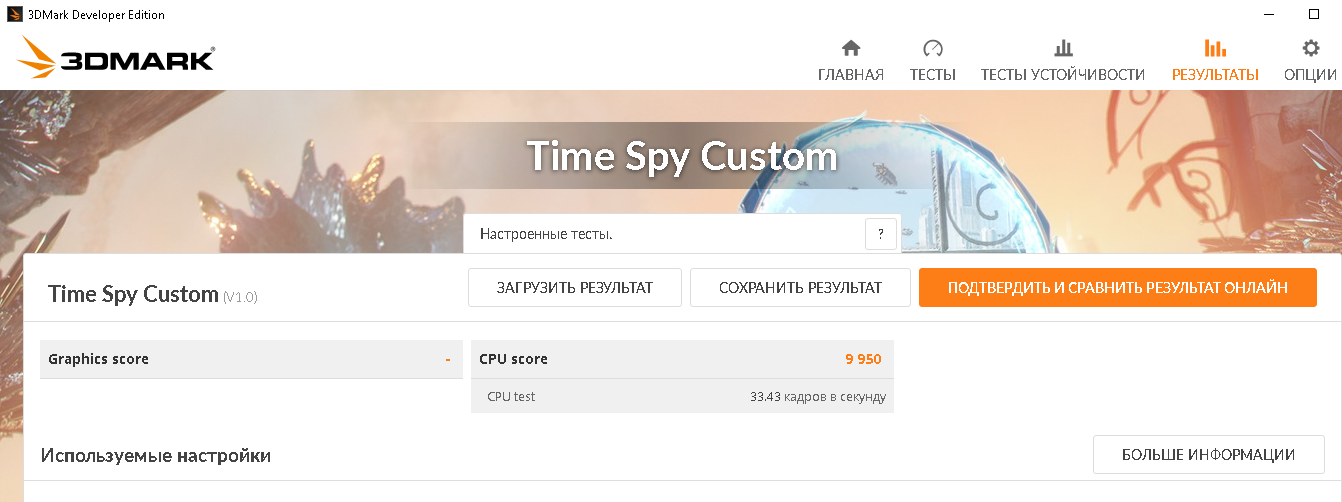Screen dimensions: 1342x502
Task: Click the БОЛЬШЕ ИНФОРМАЦИИ button
Action: [x=1208, y=455]
